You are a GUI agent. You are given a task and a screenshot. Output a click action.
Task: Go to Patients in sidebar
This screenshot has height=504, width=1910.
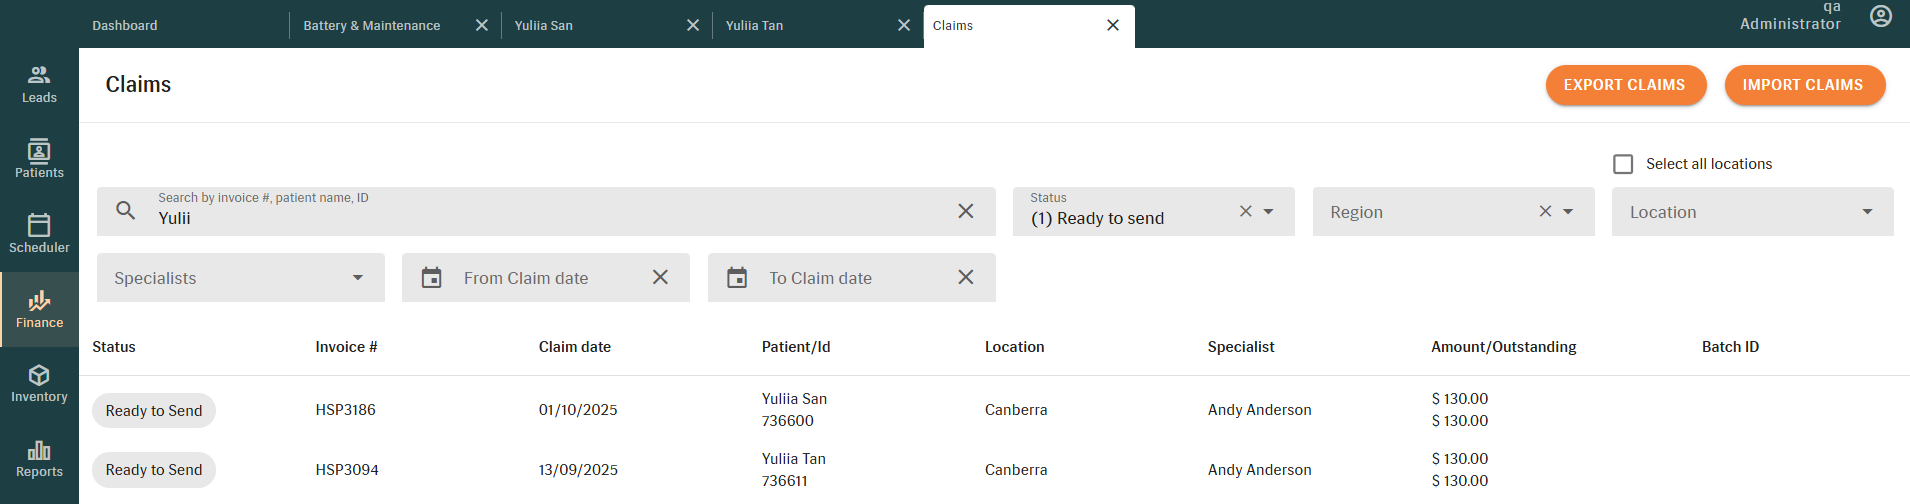click(x=39, y=159)
